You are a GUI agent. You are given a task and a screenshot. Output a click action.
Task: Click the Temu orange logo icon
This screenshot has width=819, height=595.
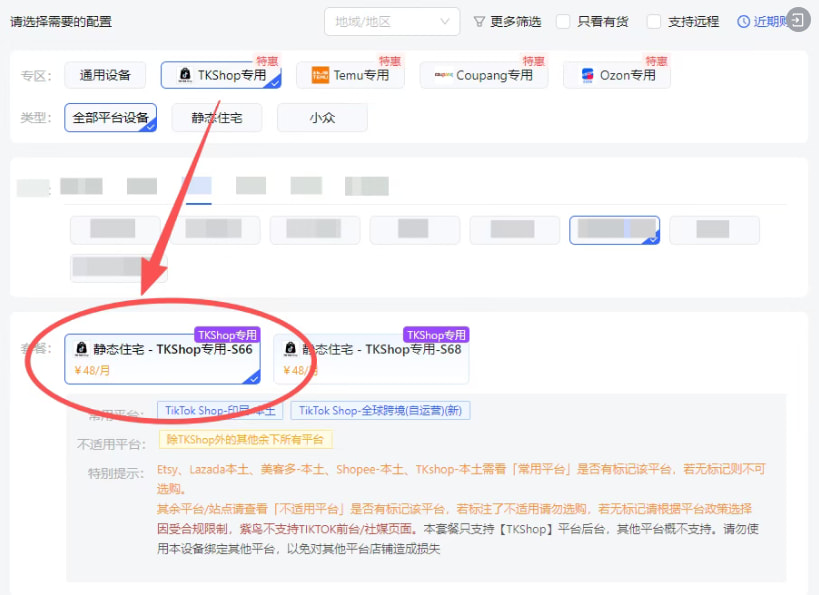pyautogui.click(x=320, y=75)
